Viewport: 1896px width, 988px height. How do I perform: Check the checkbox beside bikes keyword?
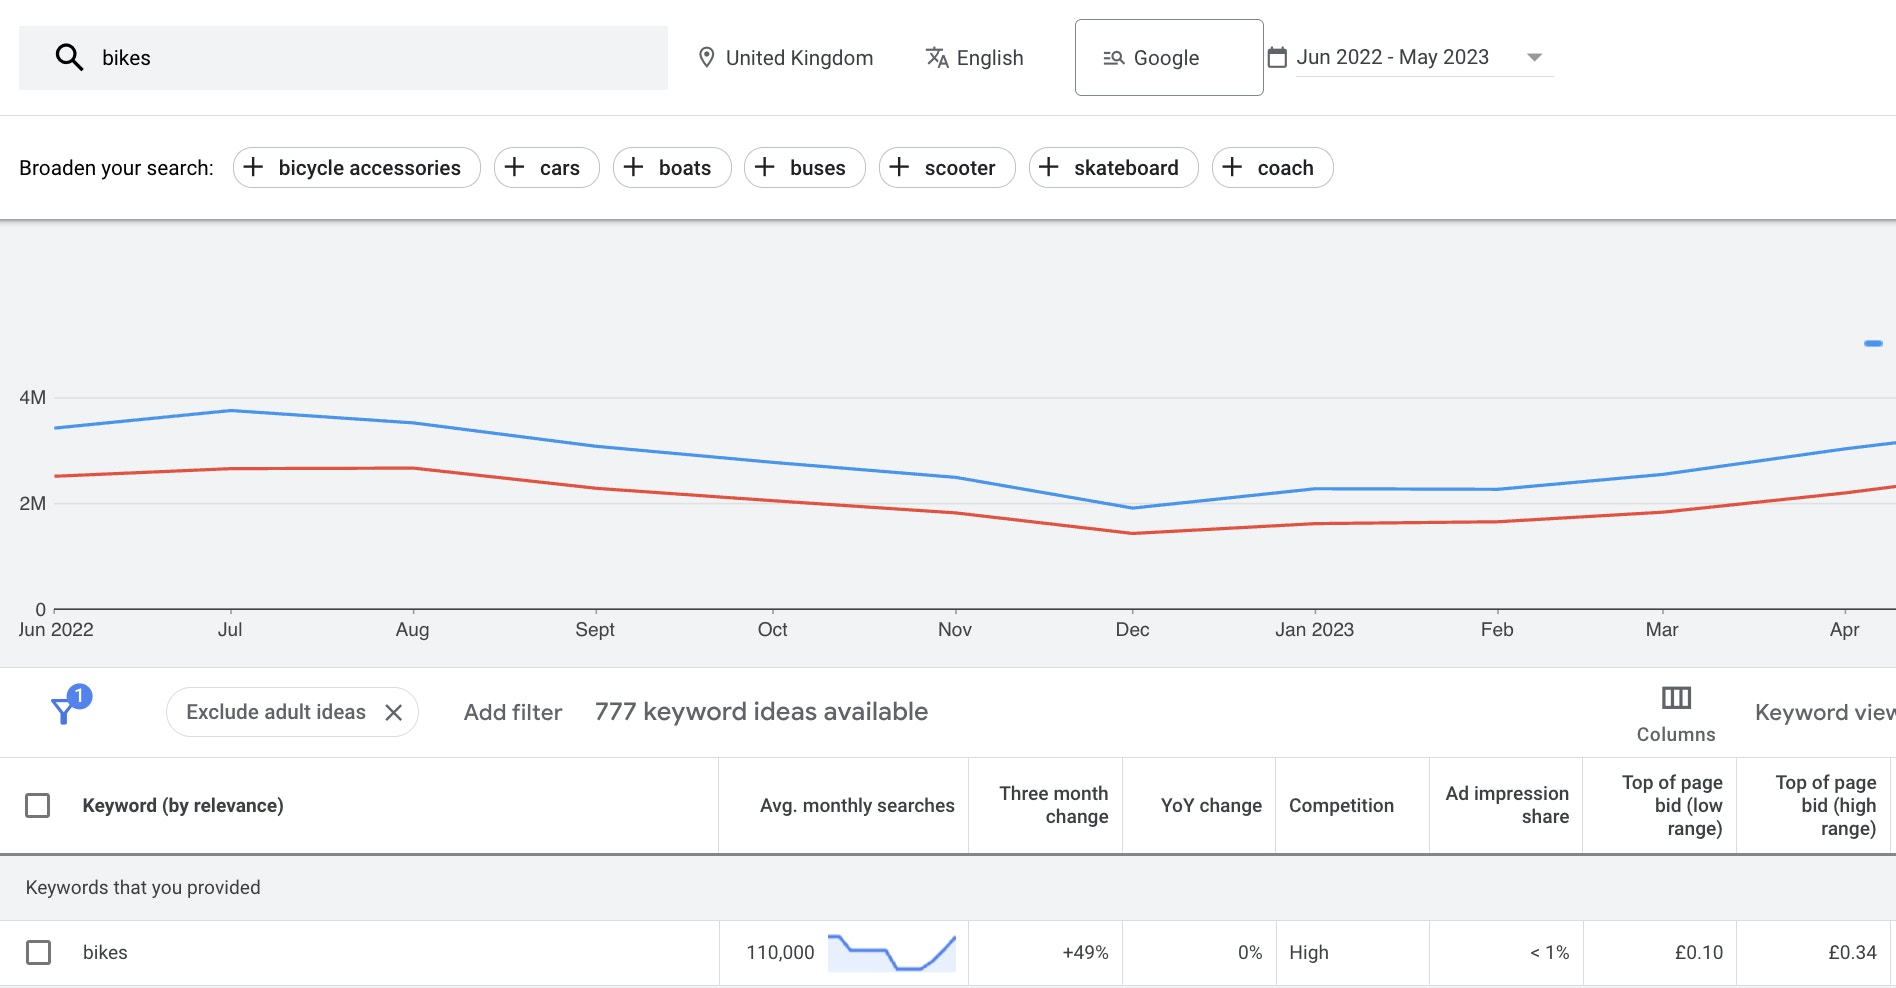pos(38,952)
